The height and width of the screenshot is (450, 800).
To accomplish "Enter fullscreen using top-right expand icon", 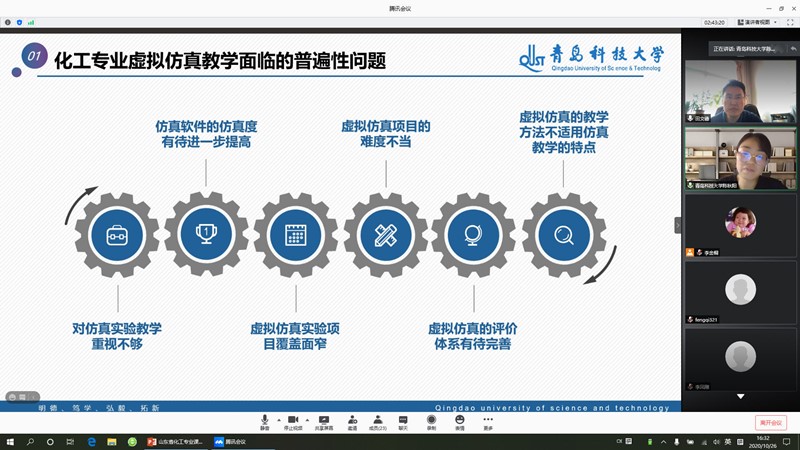I will [x=788, y=21].
